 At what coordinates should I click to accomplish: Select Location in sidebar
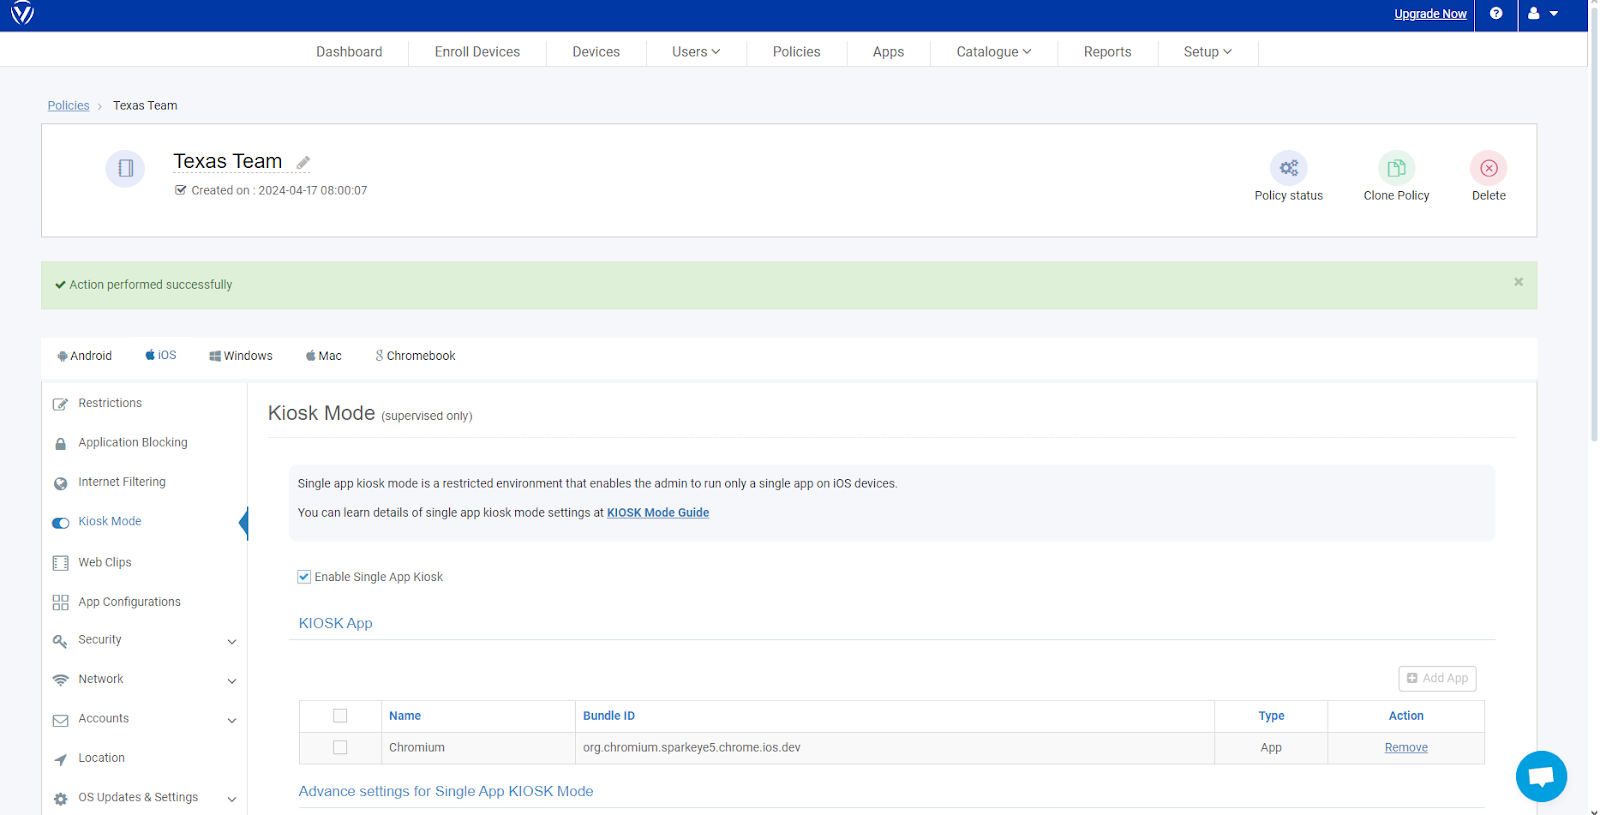pos(102,758)
